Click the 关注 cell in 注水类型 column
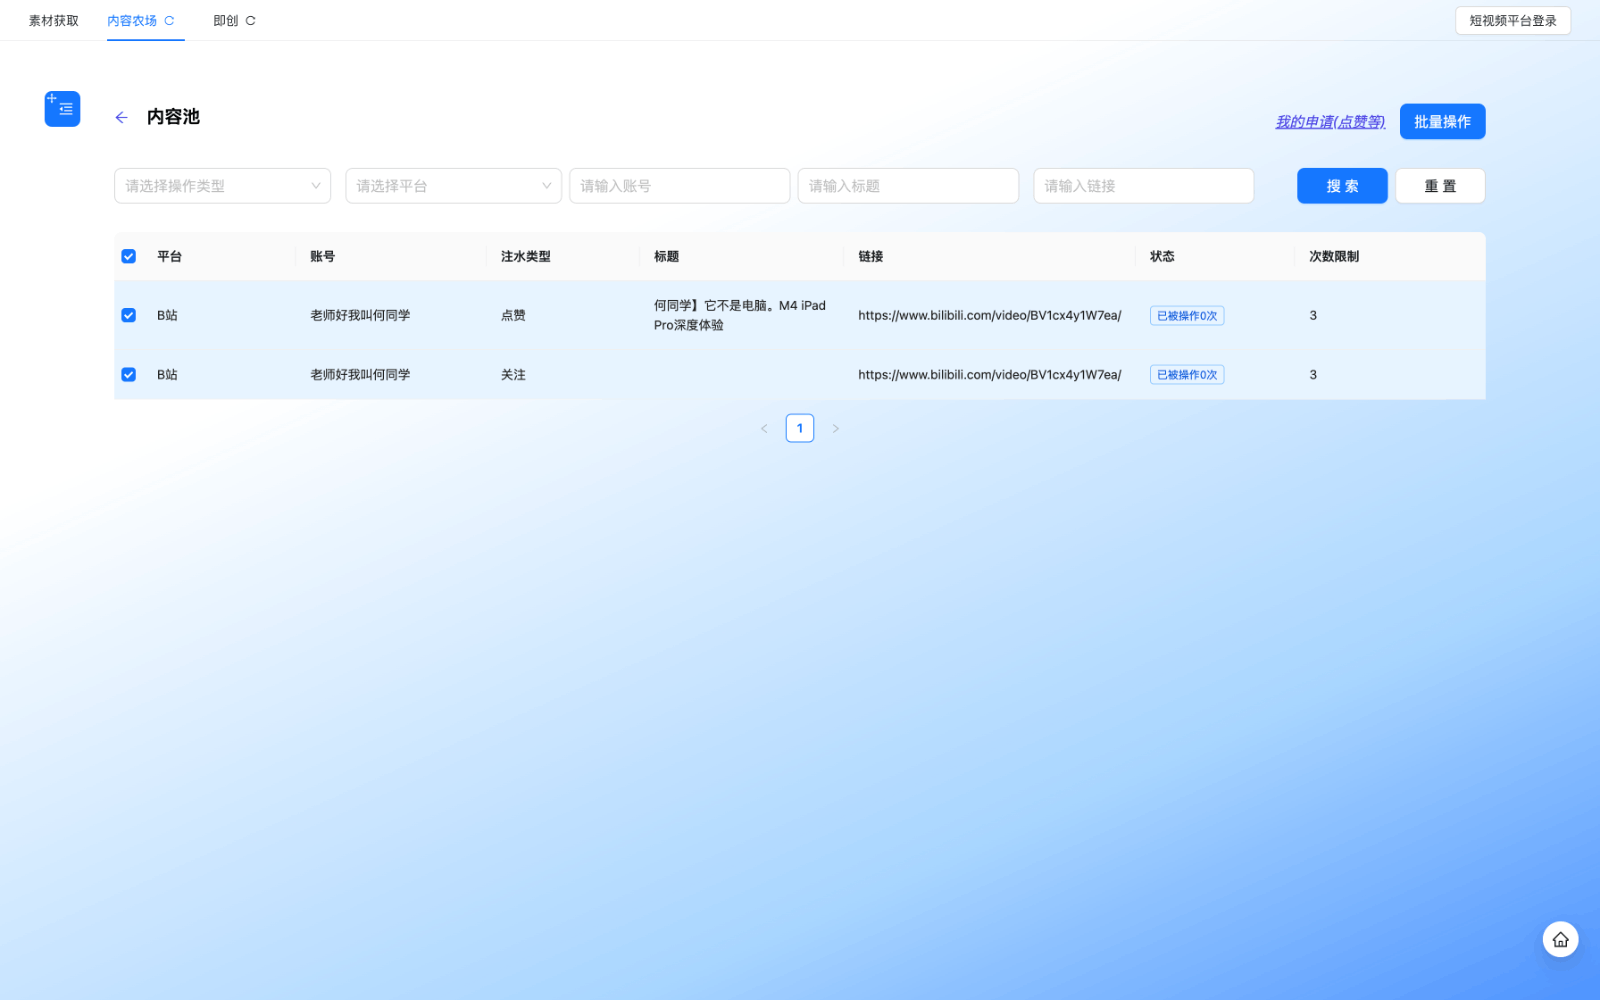The height and width of the screenshot is (1000, 1600). pos(513,375)
